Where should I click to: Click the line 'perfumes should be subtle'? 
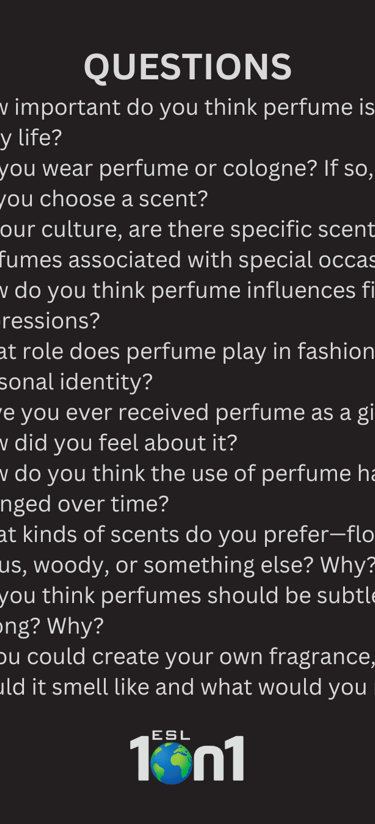[x=188, y=595]
